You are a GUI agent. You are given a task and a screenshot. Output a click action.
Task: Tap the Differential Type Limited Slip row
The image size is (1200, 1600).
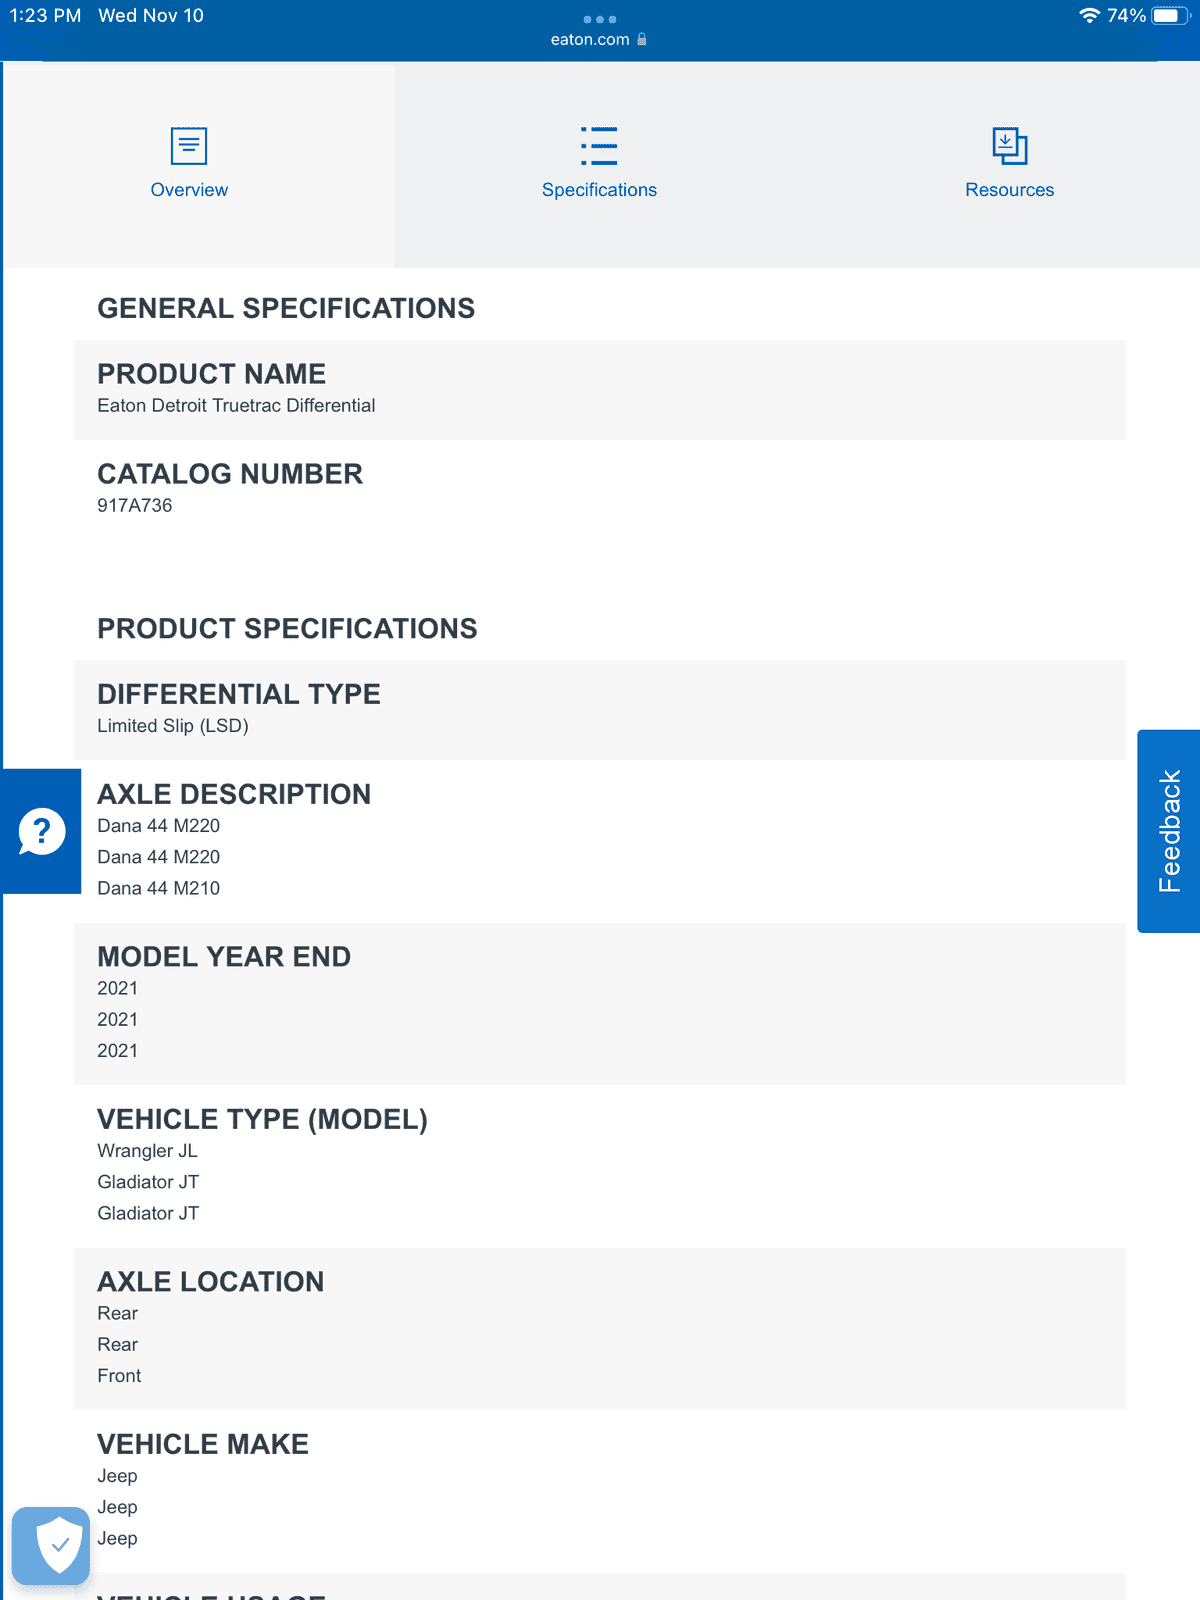tap(600, 710)
